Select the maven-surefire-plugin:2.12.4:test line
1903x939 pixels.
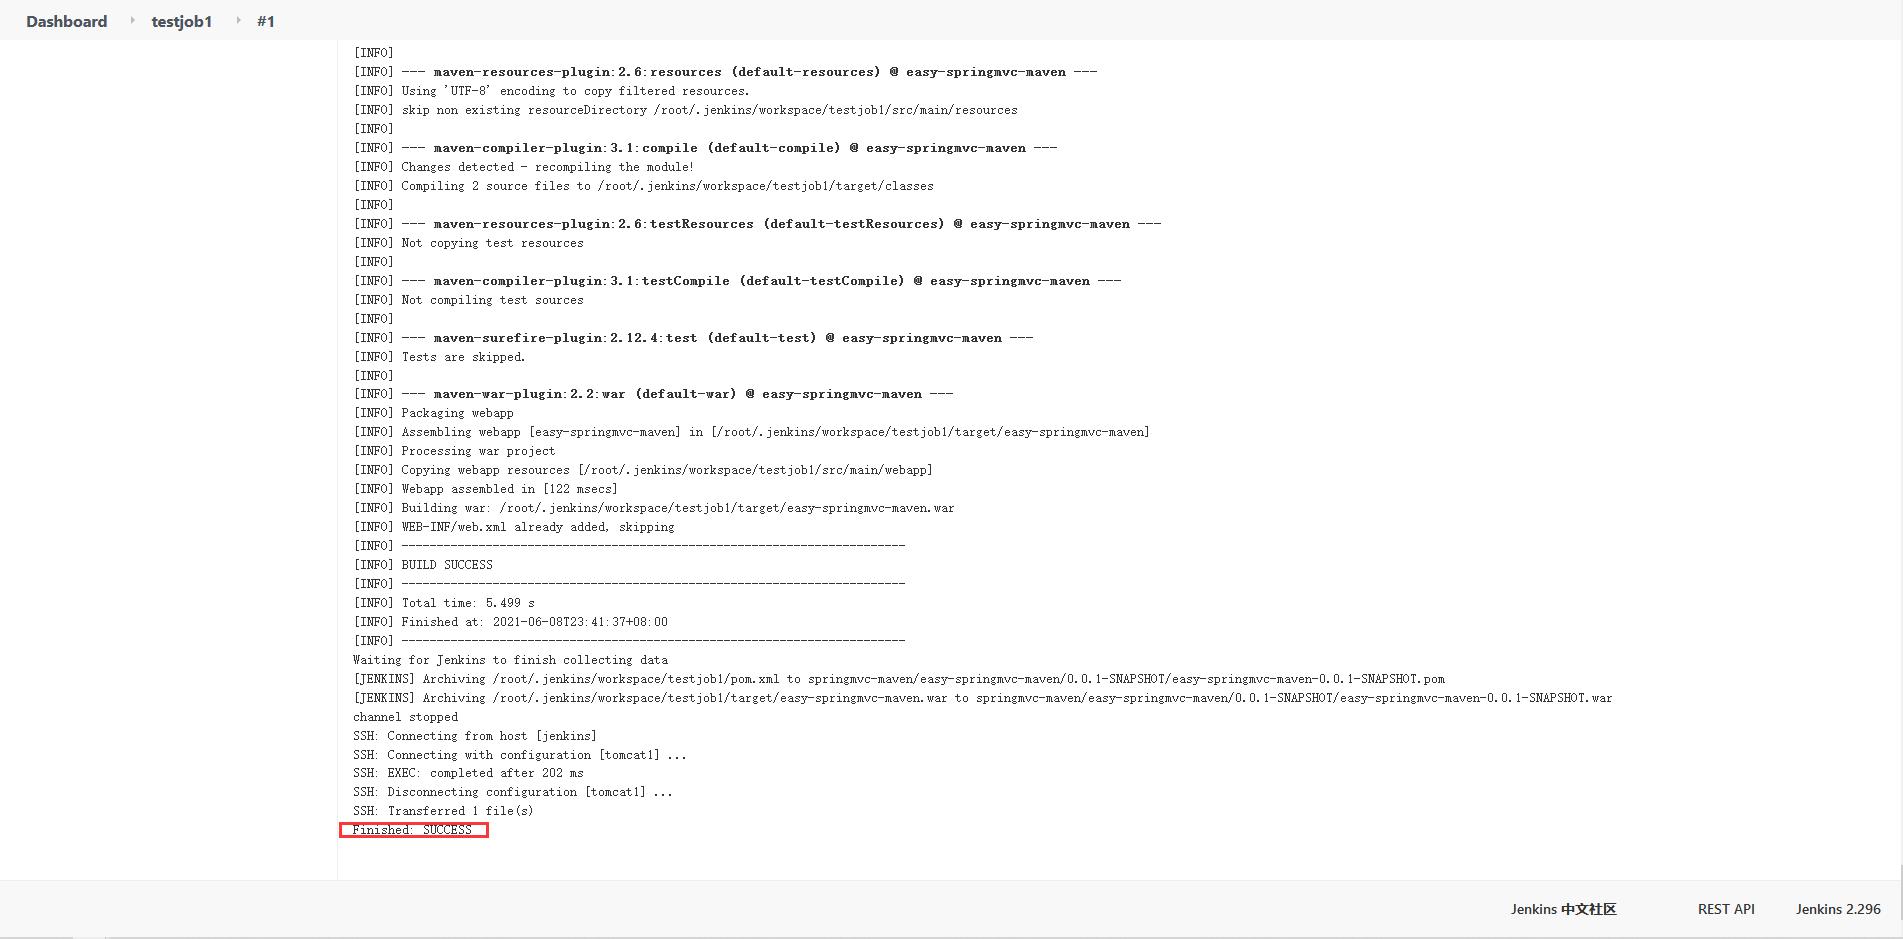pos(693,338)
